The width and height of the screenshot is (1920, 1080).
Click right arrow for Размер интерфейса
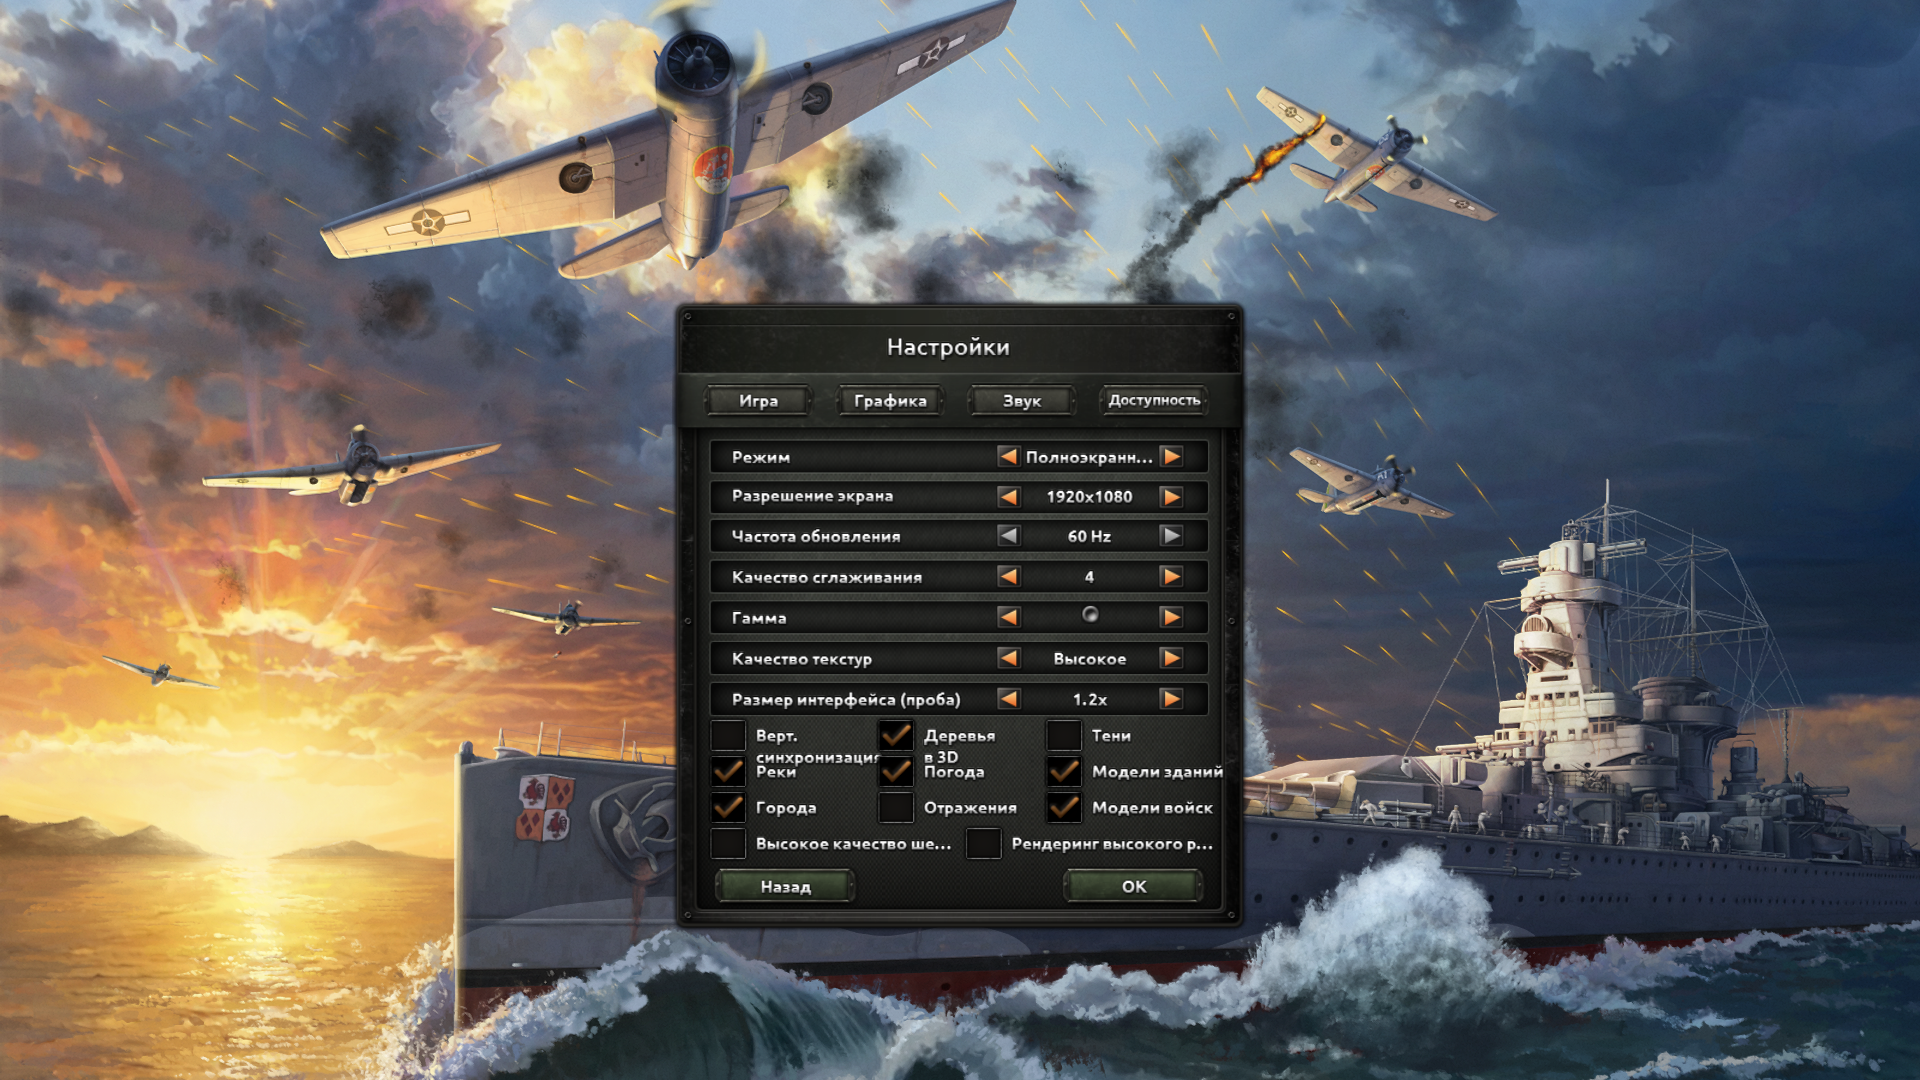[x=1171, y=699]
